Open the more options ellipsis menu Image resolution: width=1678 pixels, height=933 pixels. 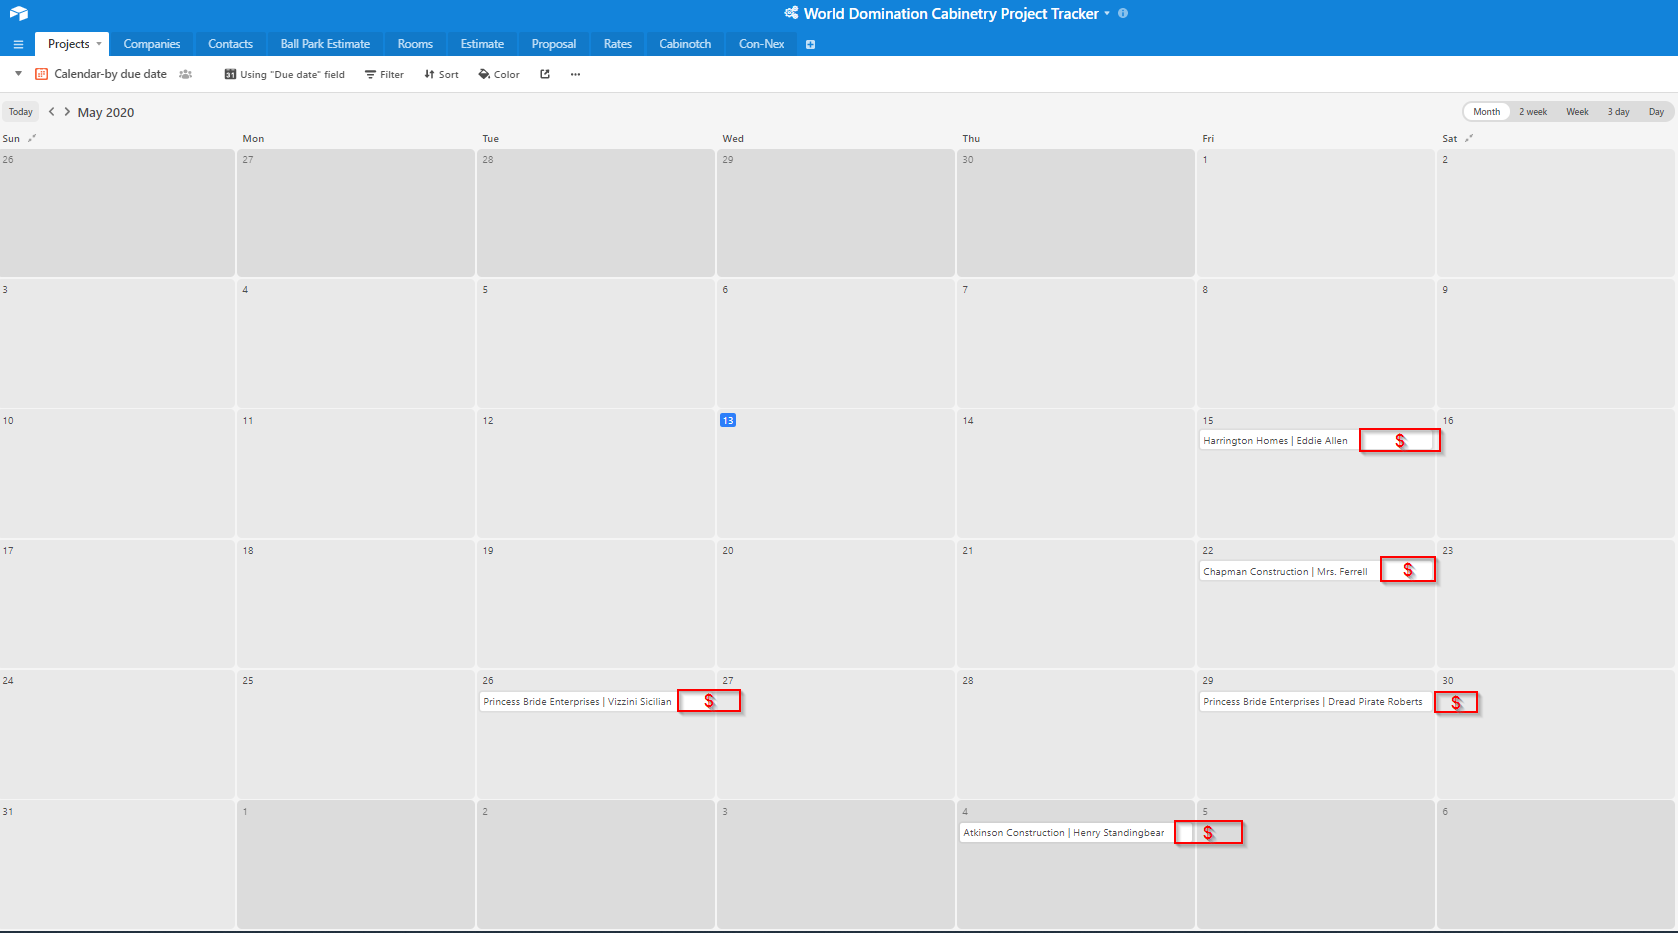pyautogui.click(x=575, y=74)
